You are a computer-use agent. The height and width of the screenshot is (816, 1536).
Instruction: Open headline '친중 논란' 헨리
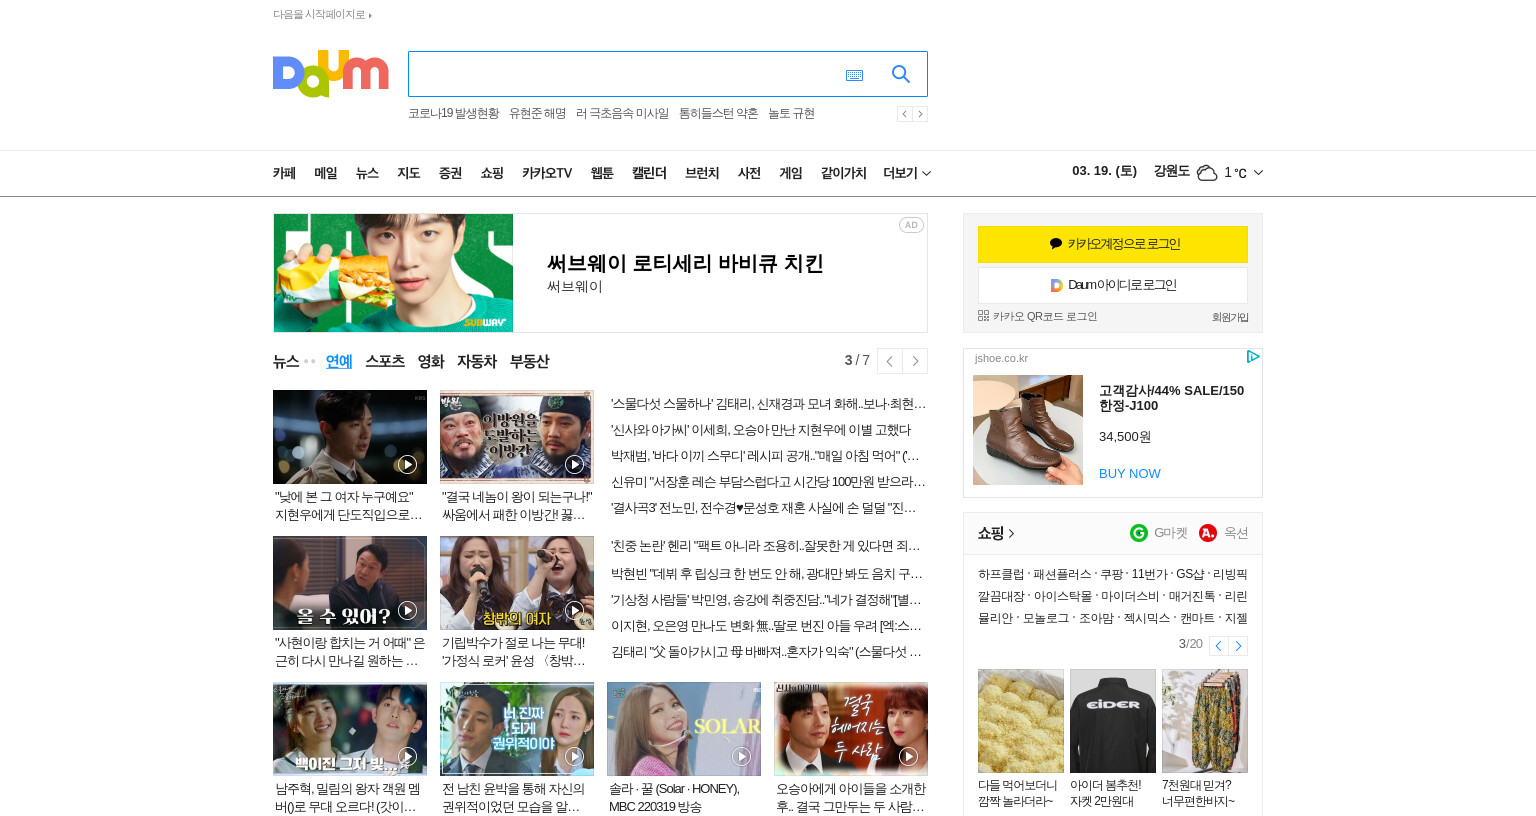767,546
